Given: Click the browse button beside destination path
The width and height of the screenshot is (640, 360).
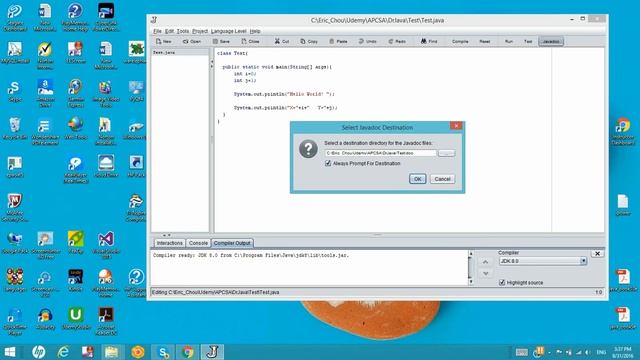Looking at the screenshot, I should [x=447, y=153].
